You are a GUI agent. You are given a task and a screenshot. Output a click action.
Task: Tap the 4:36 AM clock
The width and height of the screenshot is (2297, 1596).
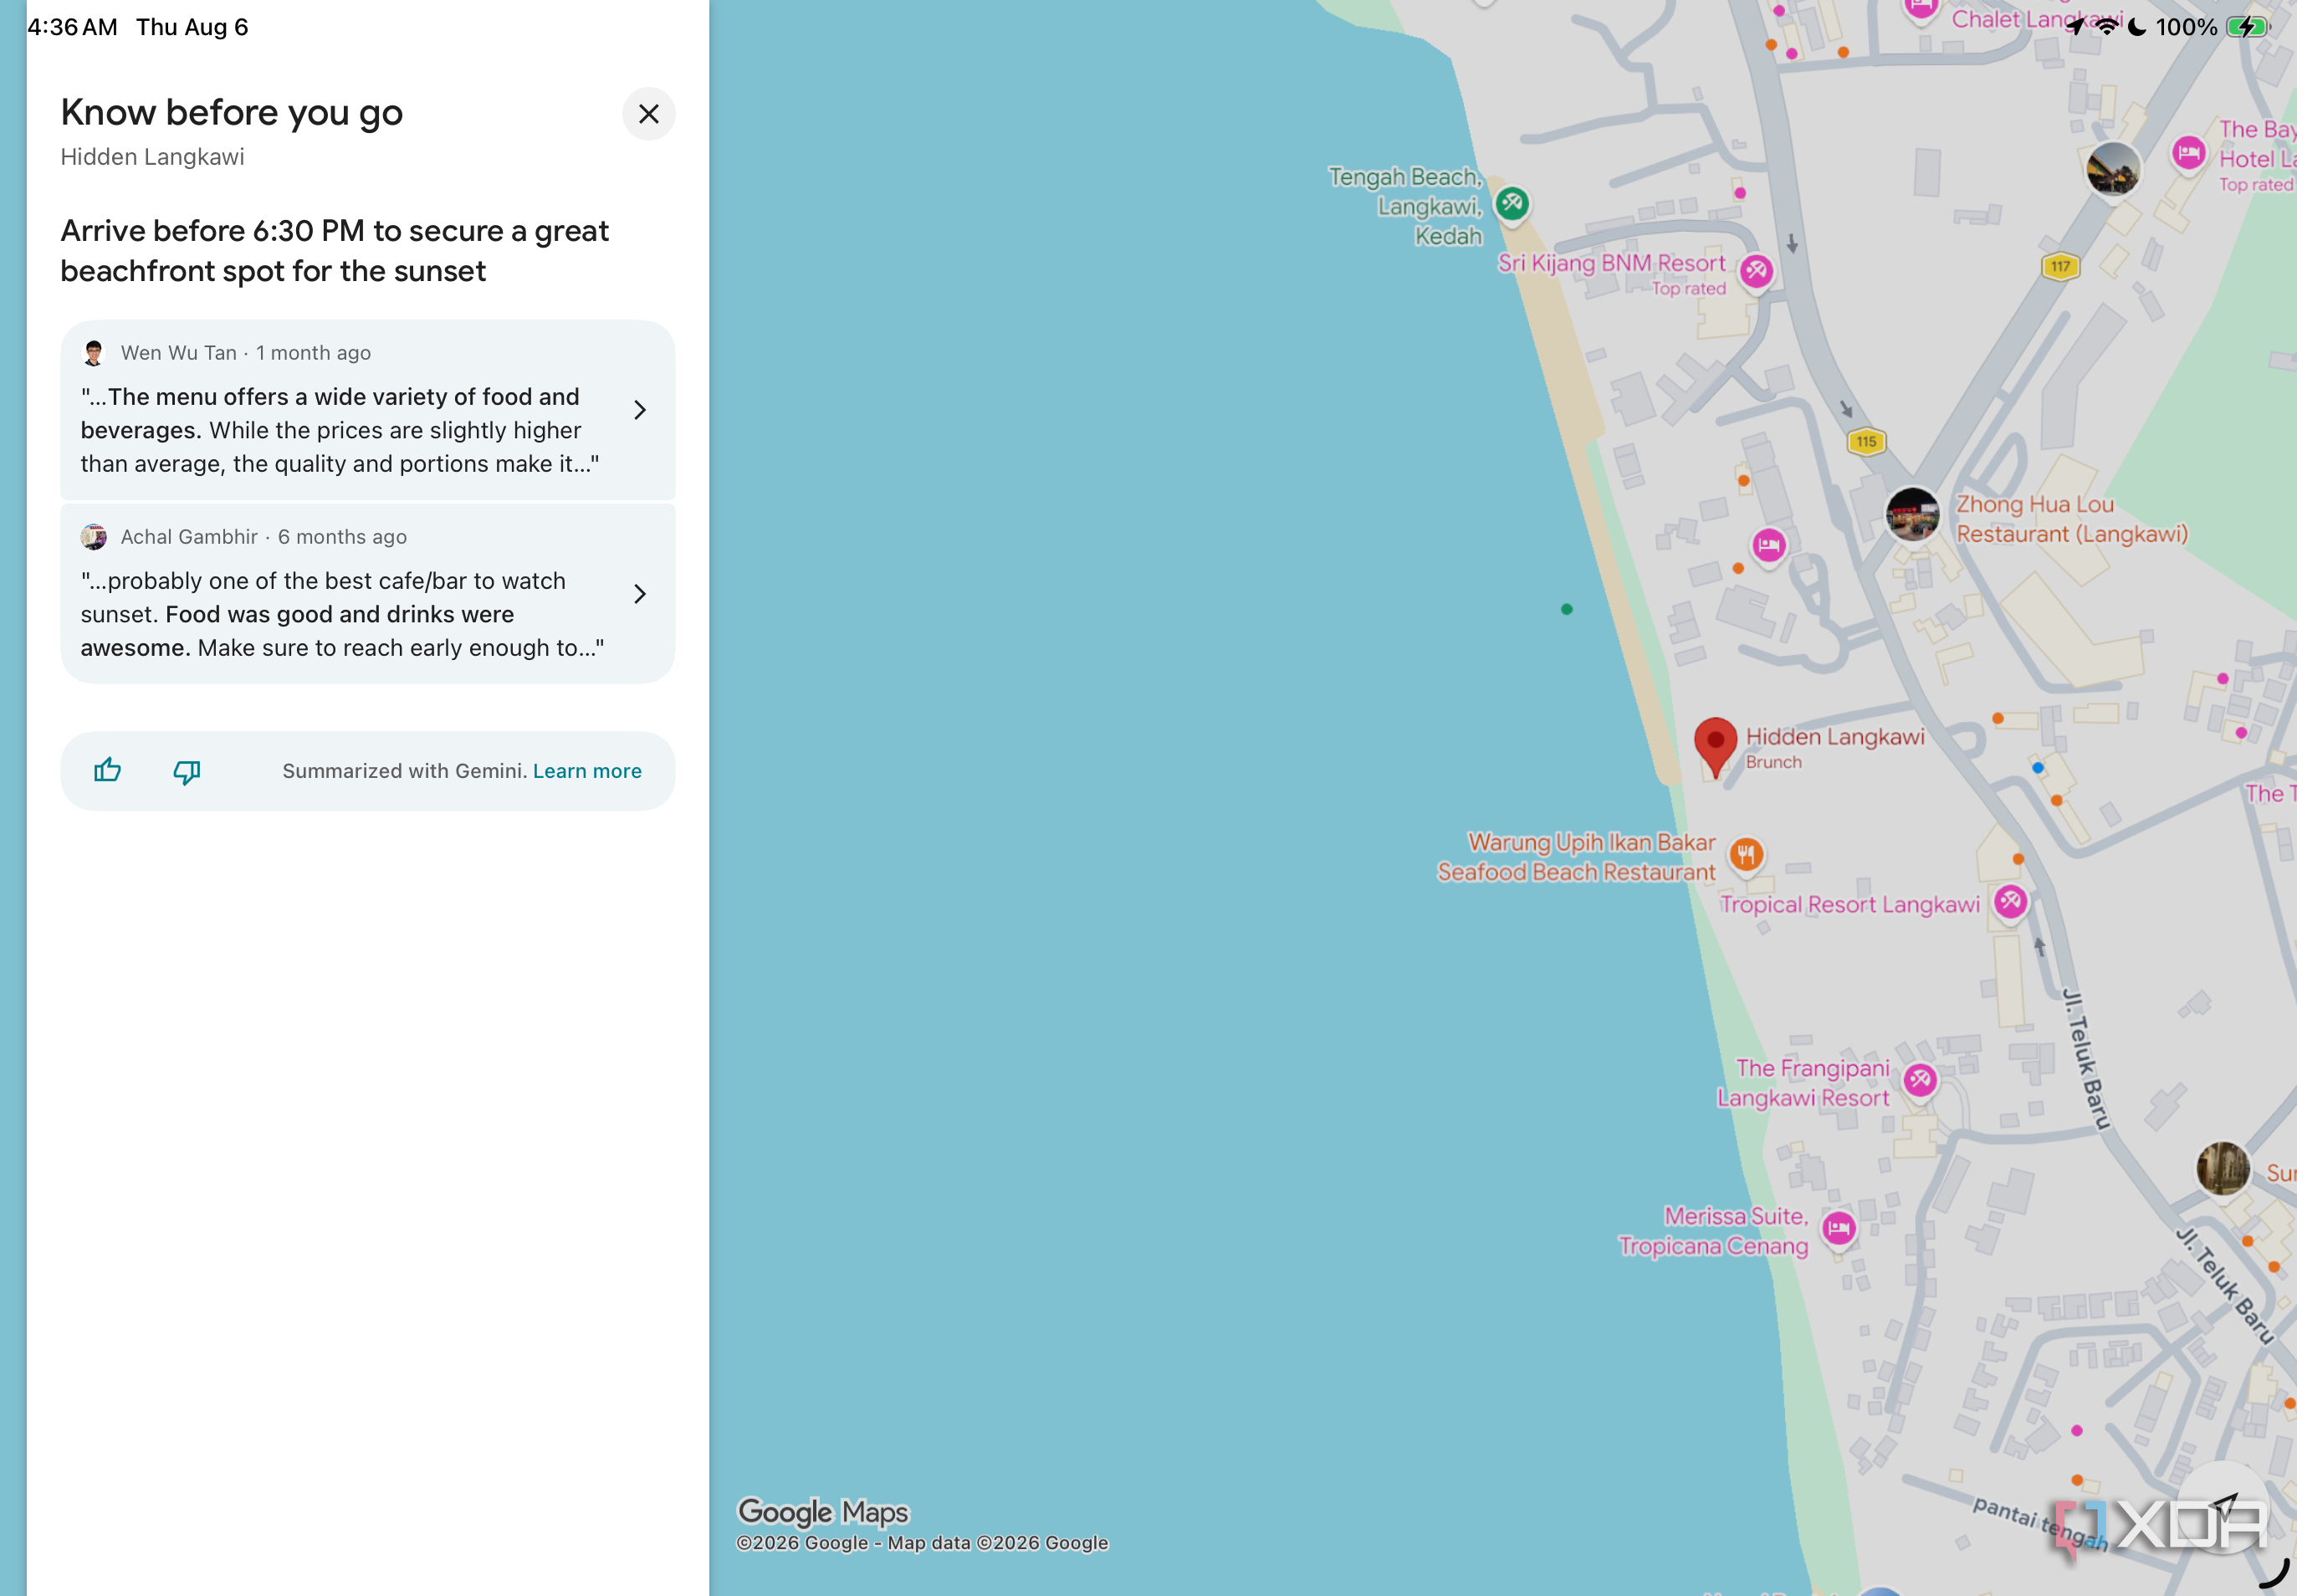72,27
